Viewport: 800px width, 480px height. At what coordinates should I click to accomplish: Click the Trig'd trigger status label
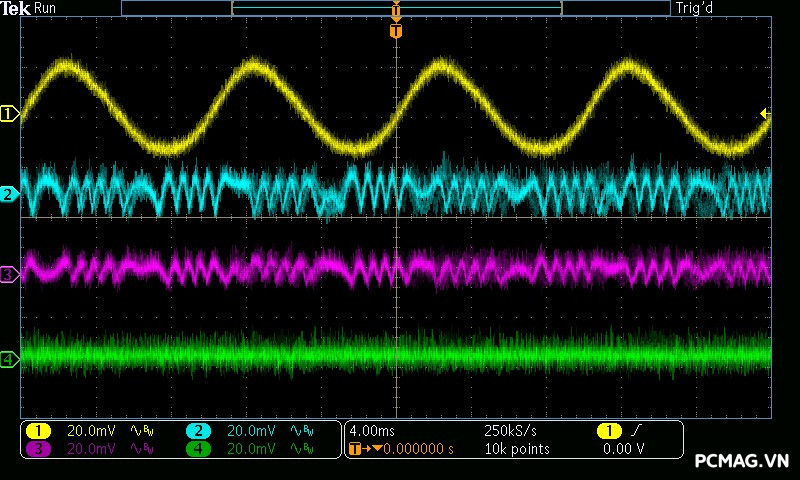pyautogui.click(x=697, y=8)
